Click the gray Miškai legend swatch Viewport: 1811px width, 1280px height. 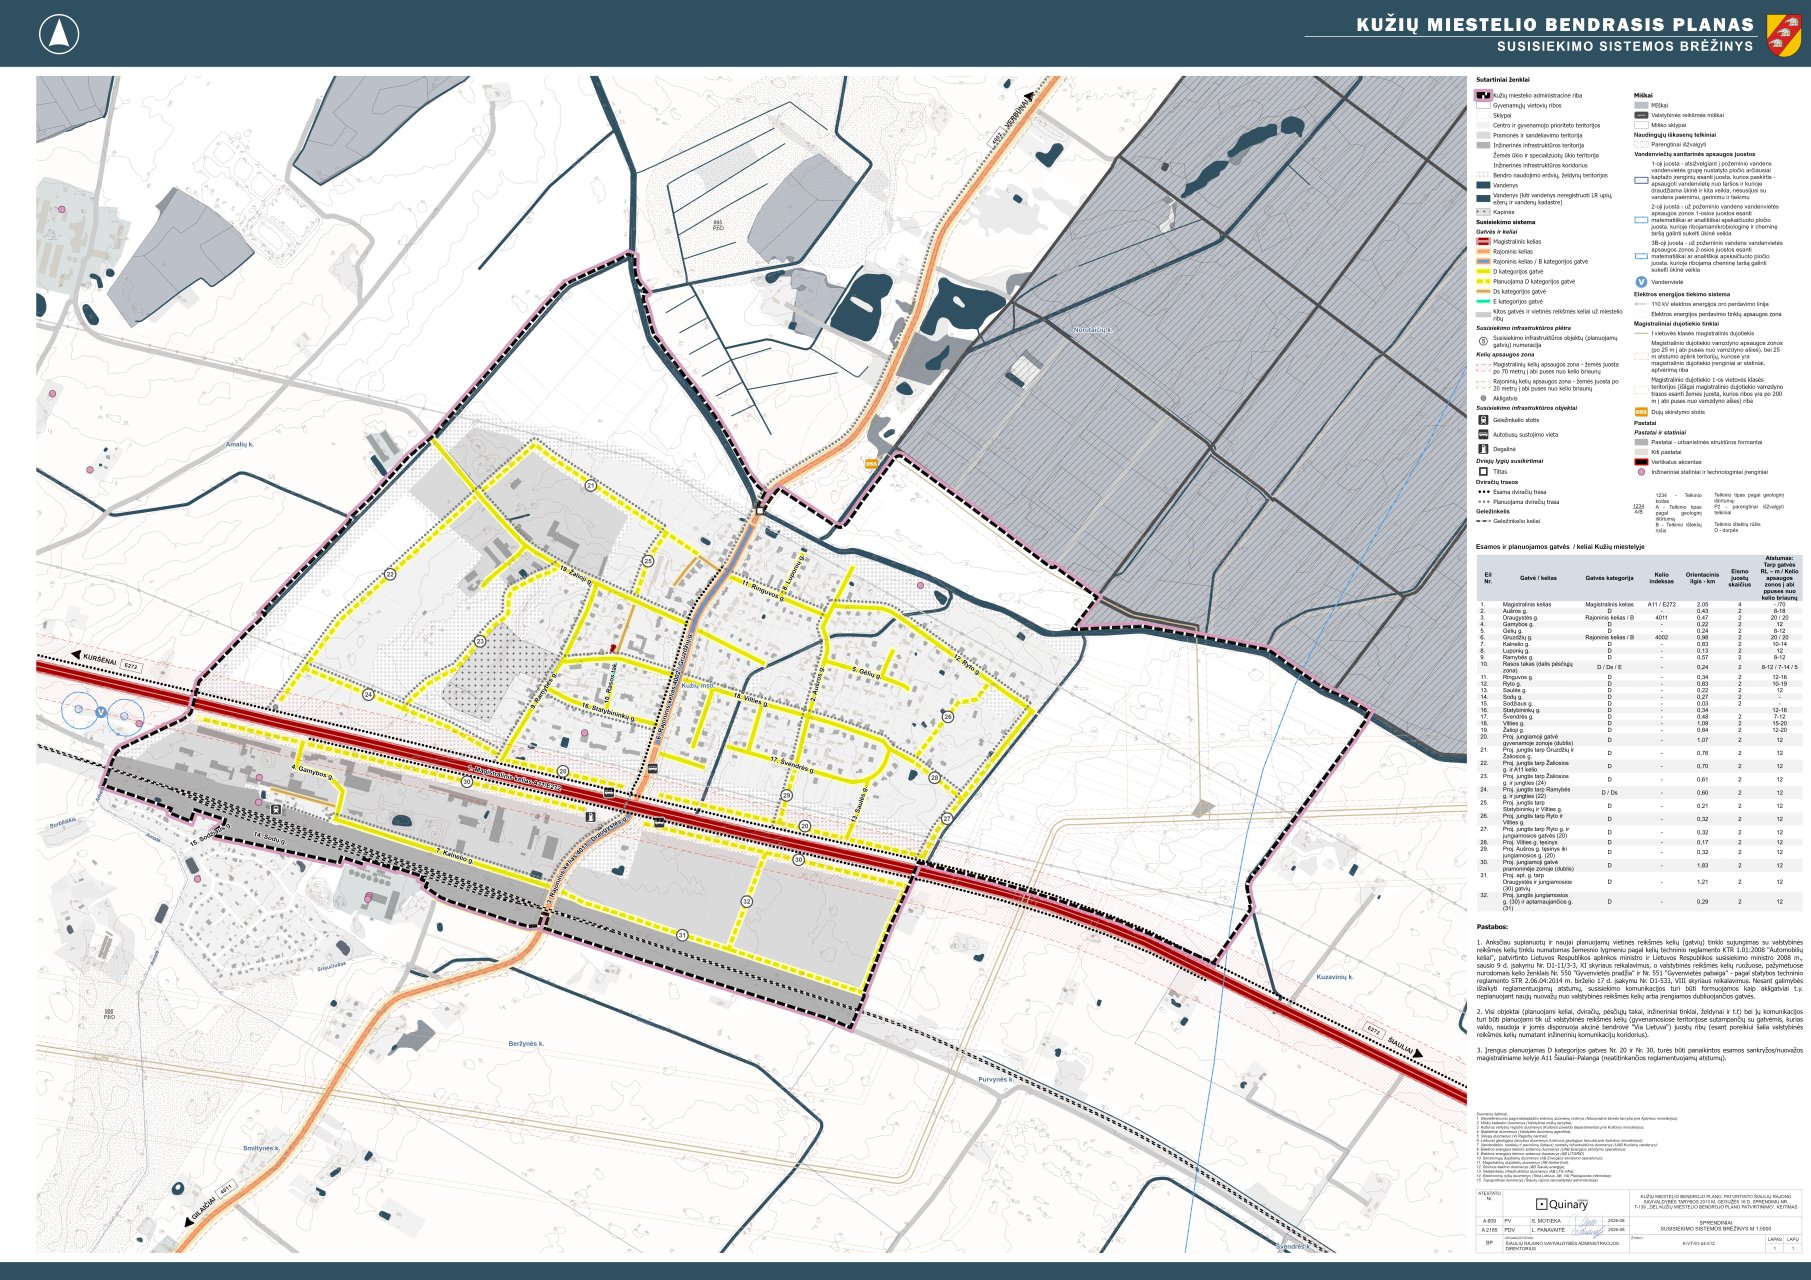[1641, 105]
